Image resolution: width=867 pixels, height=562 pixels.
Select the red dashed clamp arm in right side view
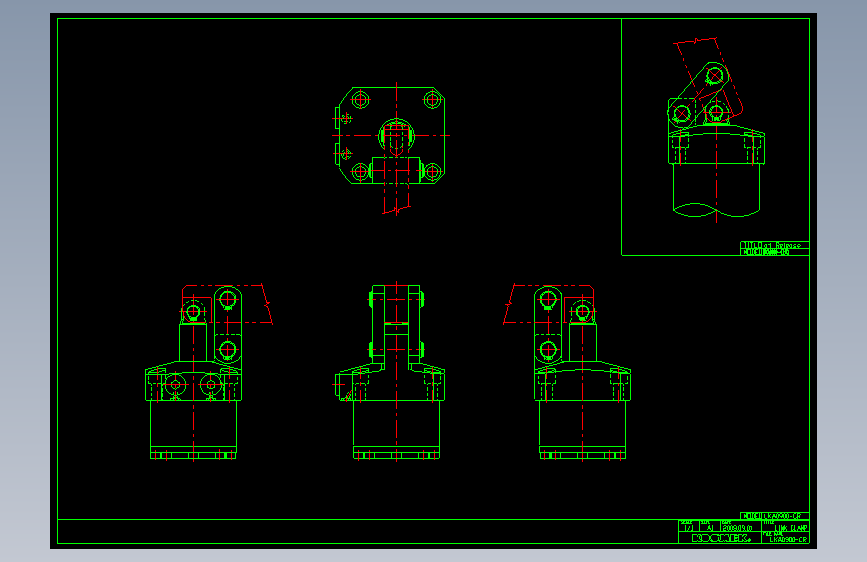548,304
